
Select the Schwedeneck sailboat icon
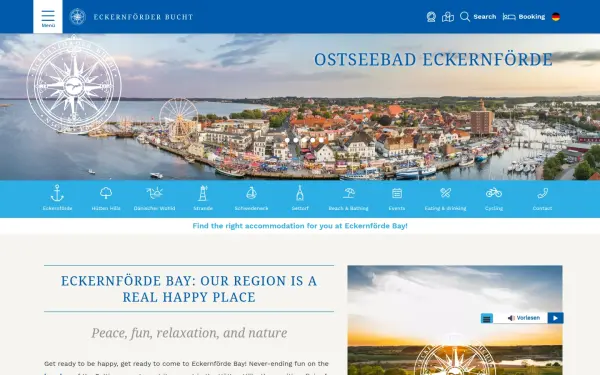coord(251,193)
